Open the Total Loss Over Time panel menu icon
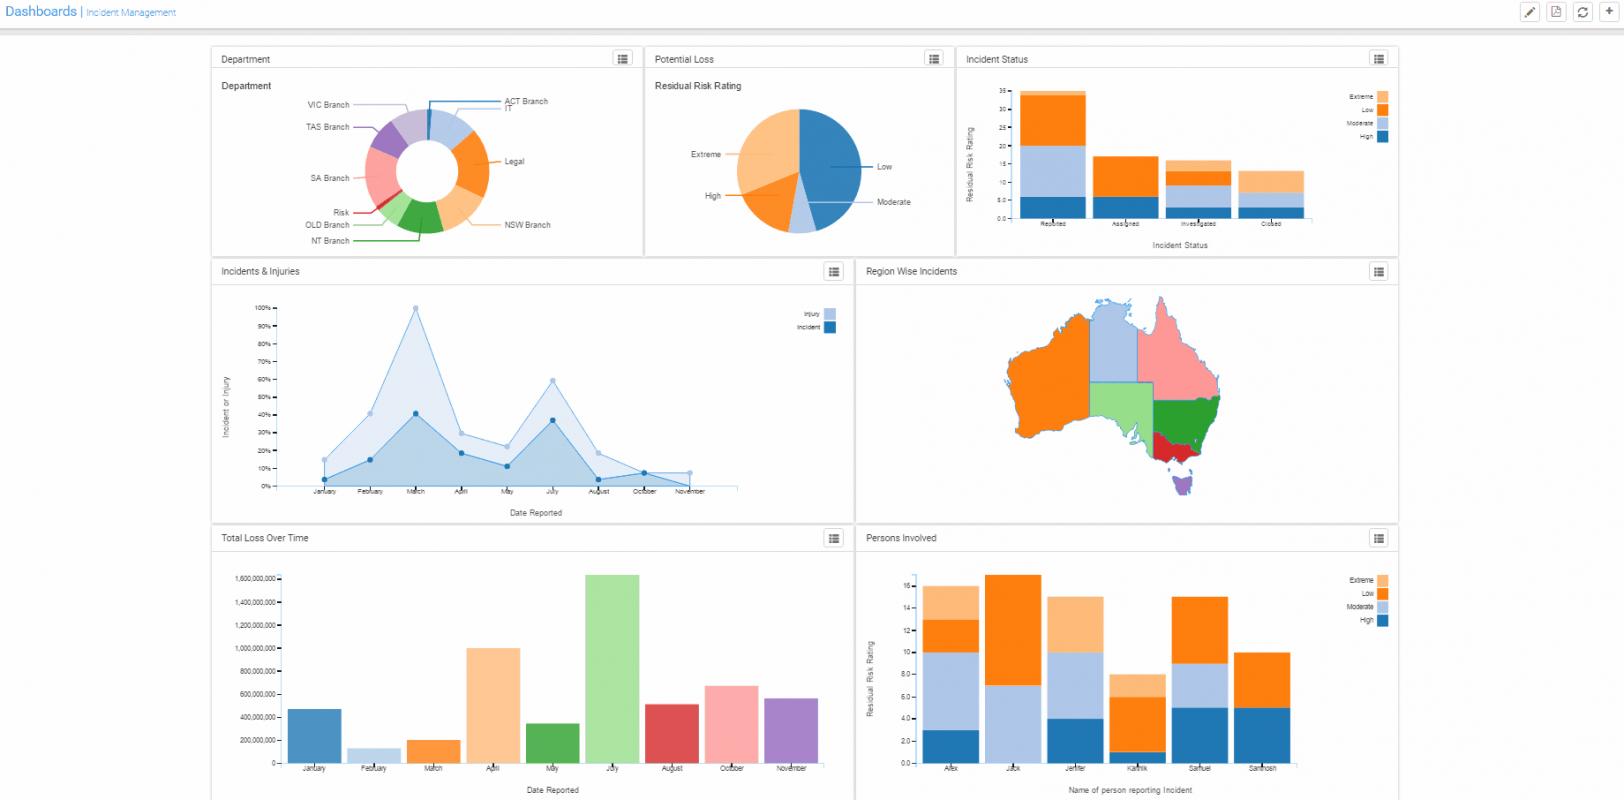The height and width of the screenshot is (800, 1624). pyautogui.click(x=834, y=538)
